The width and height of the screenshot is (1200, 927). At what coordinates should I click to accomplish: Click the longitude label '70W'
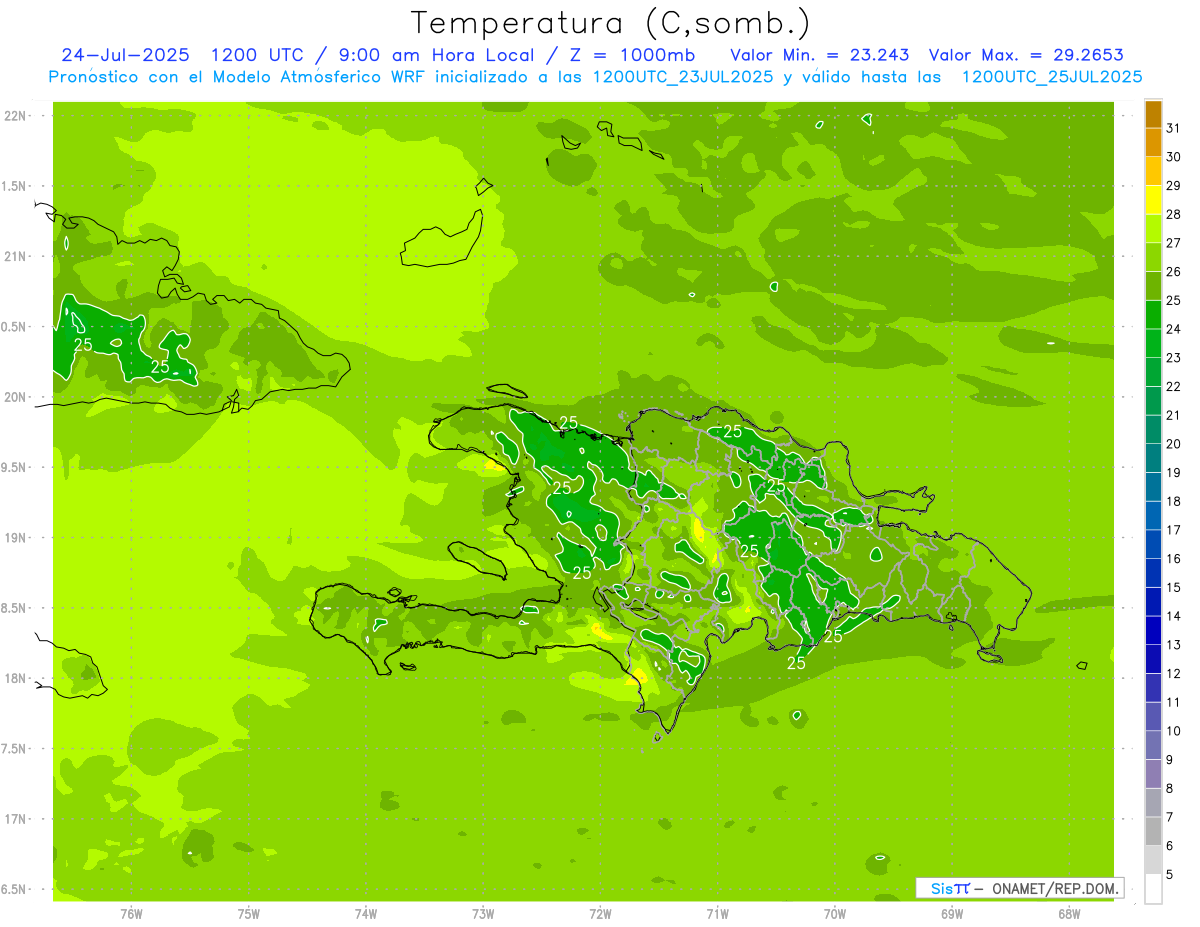[x=835, y=914]
